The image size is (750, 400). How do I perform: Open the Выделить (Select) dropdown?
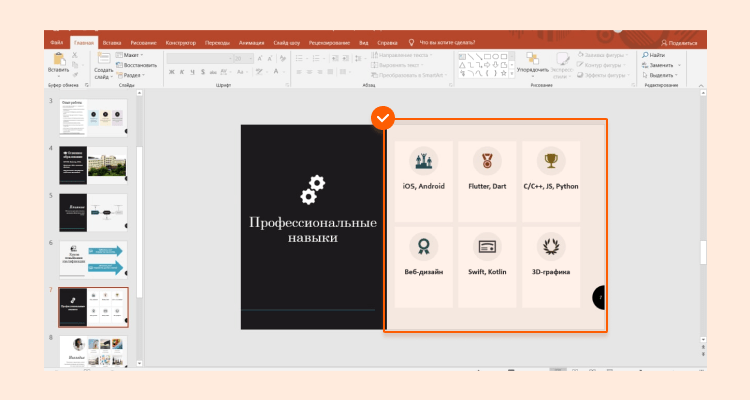pyautogui.click(x=663, y=75)
